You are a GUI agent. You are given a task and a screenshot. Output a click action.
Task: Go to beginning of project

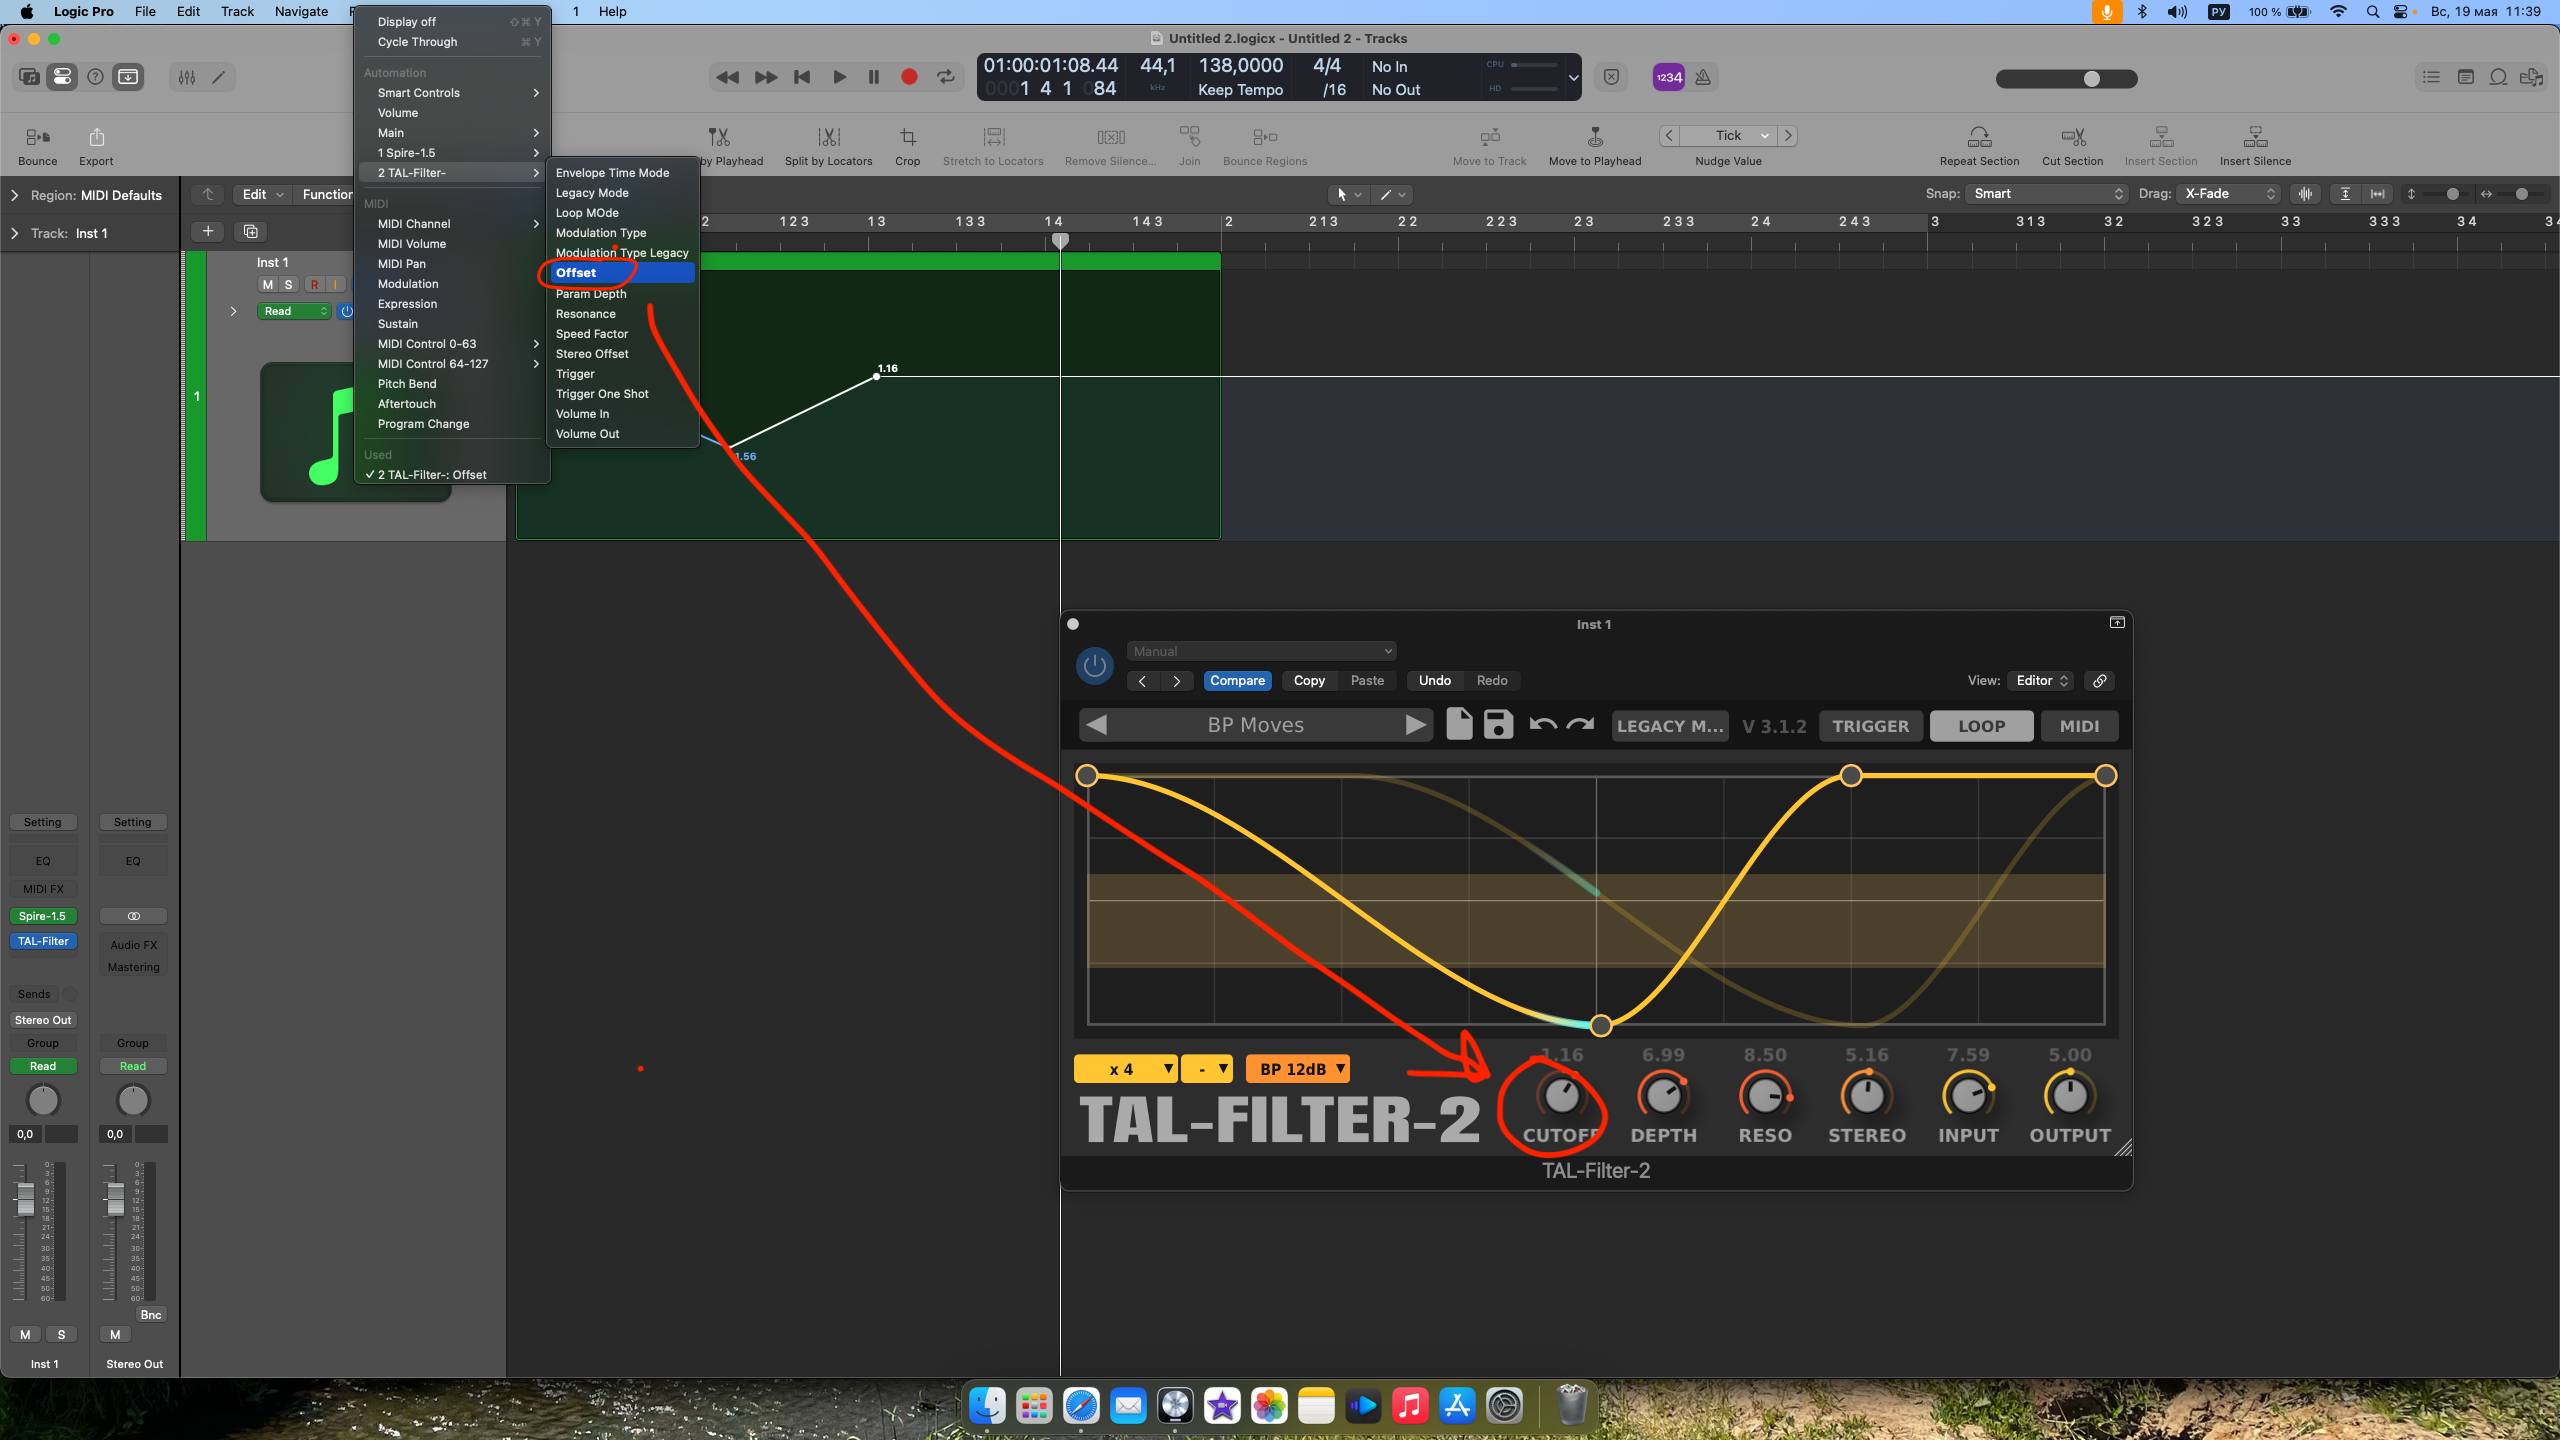click(802, 77)
